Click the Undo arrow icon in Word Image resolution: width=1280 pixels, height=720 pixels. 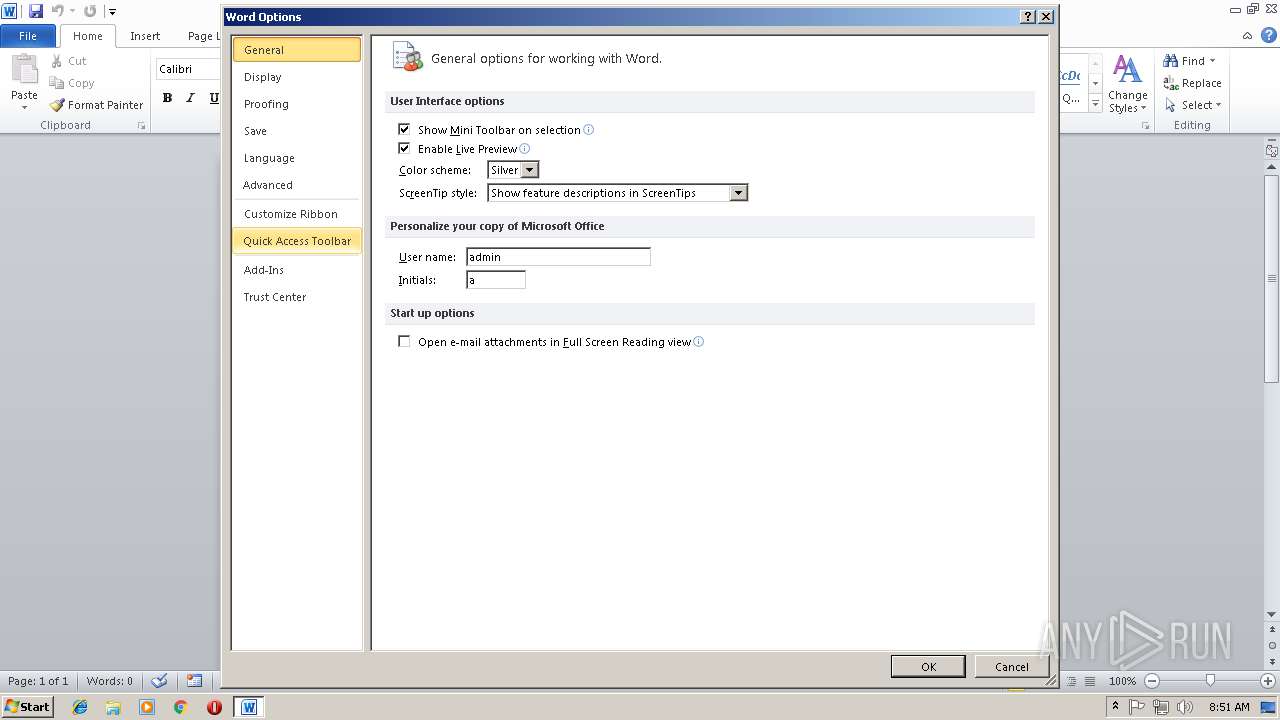(58, 11)
